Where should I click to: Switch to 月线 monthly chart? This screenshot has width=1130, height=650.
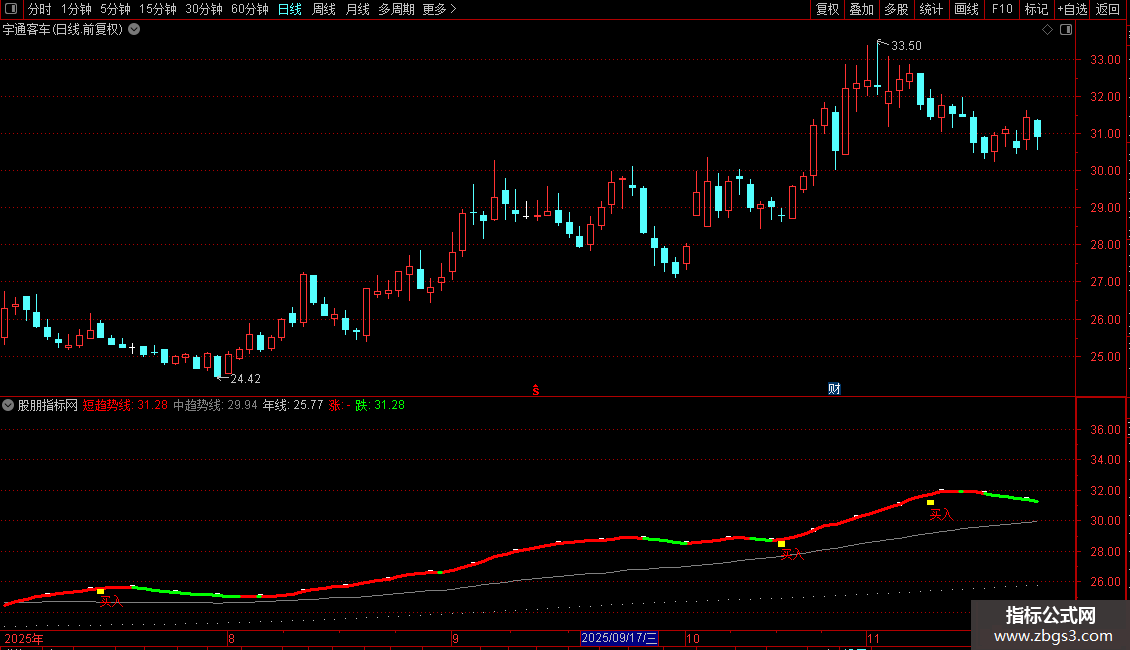(357, 9)
